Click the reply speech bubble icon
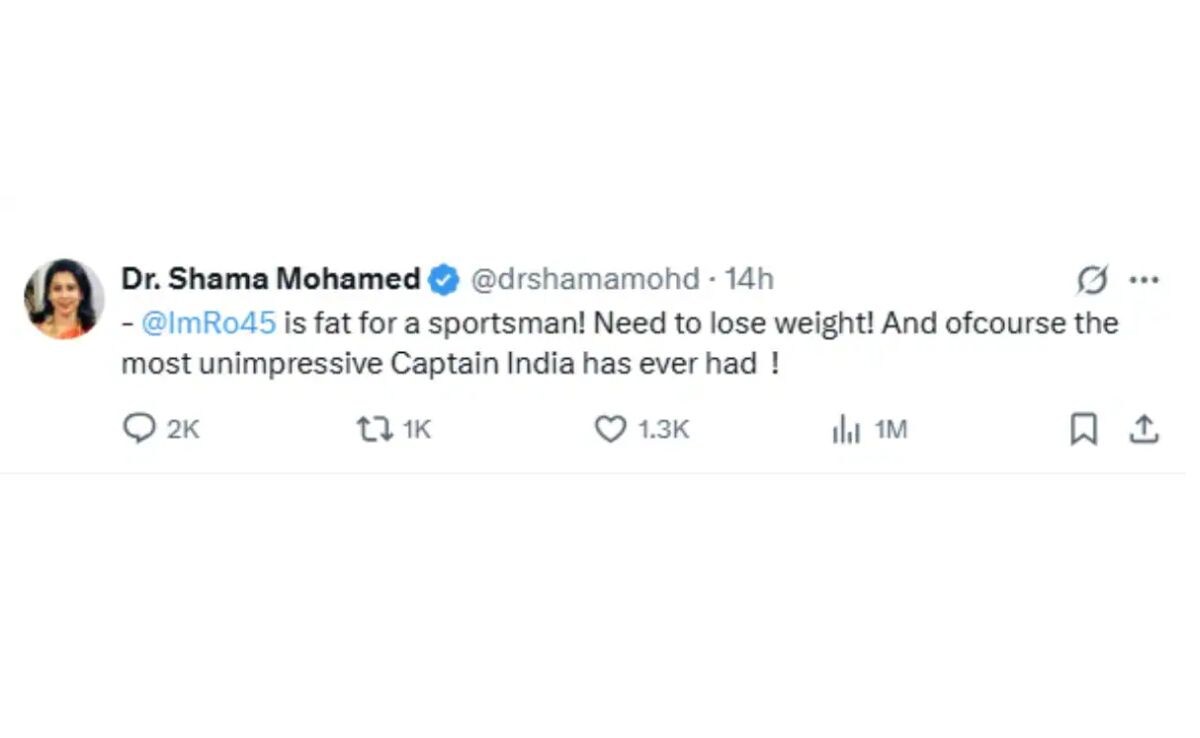Screen dimensions: 1200x738 coord(137,429)
